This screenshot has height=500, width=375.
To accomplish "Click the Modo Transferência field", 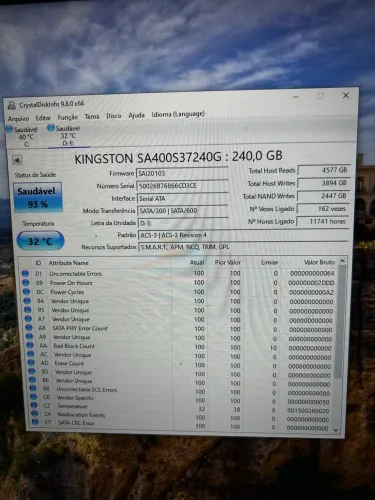I will tap(182, 211).
